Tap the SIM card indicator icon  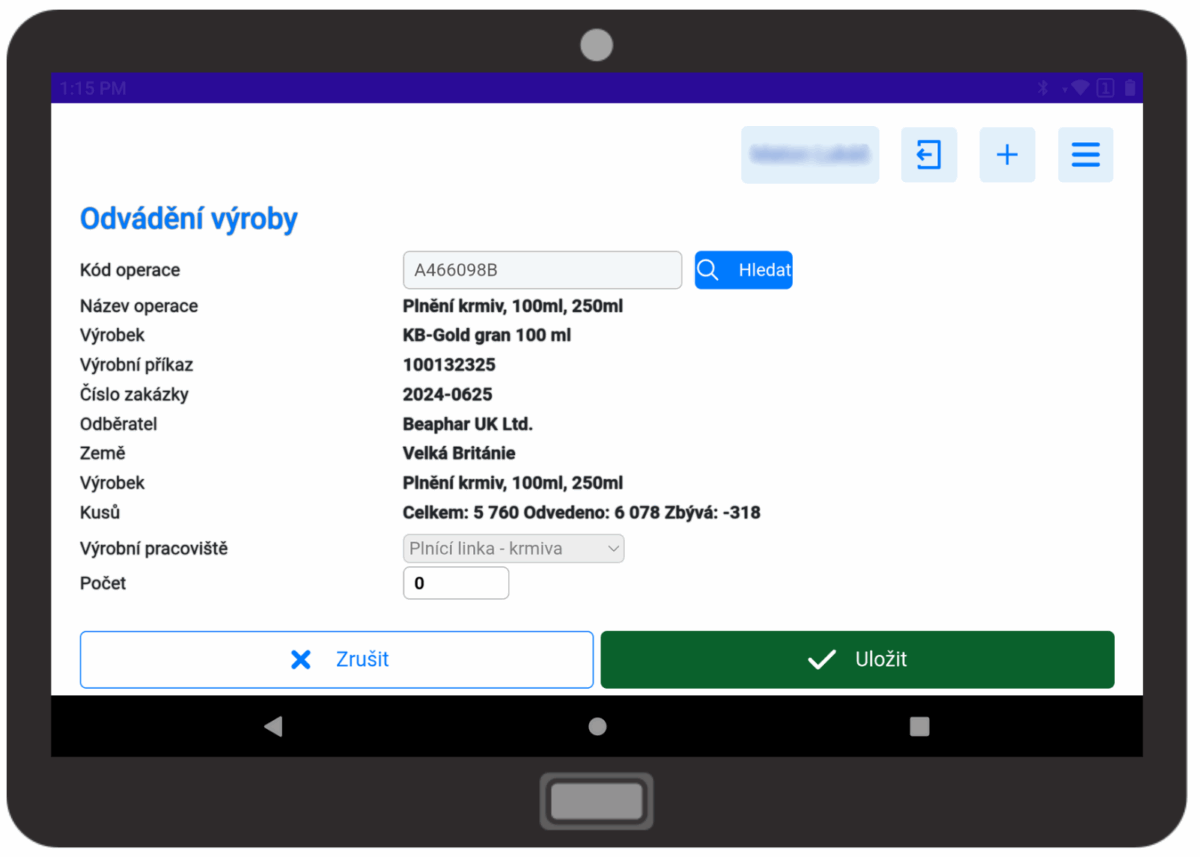click(x=1105, y=88)
